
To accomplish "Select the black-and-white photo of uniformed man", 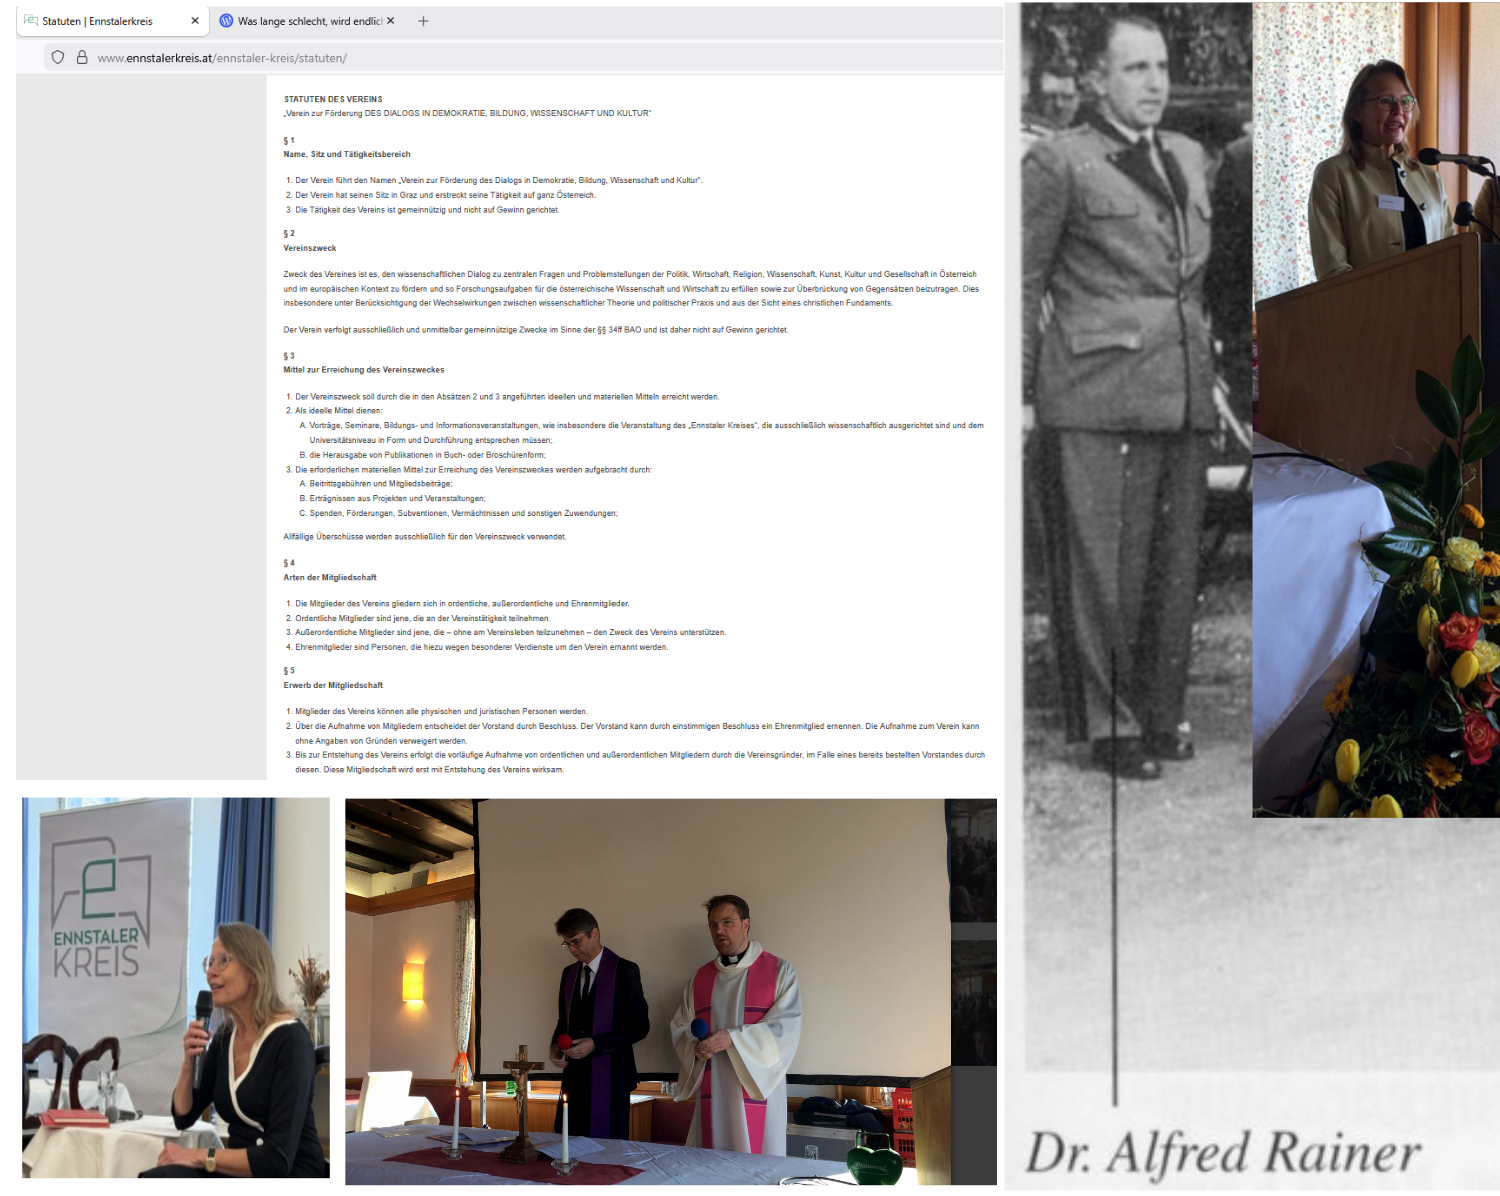I will click(1130, 400).
